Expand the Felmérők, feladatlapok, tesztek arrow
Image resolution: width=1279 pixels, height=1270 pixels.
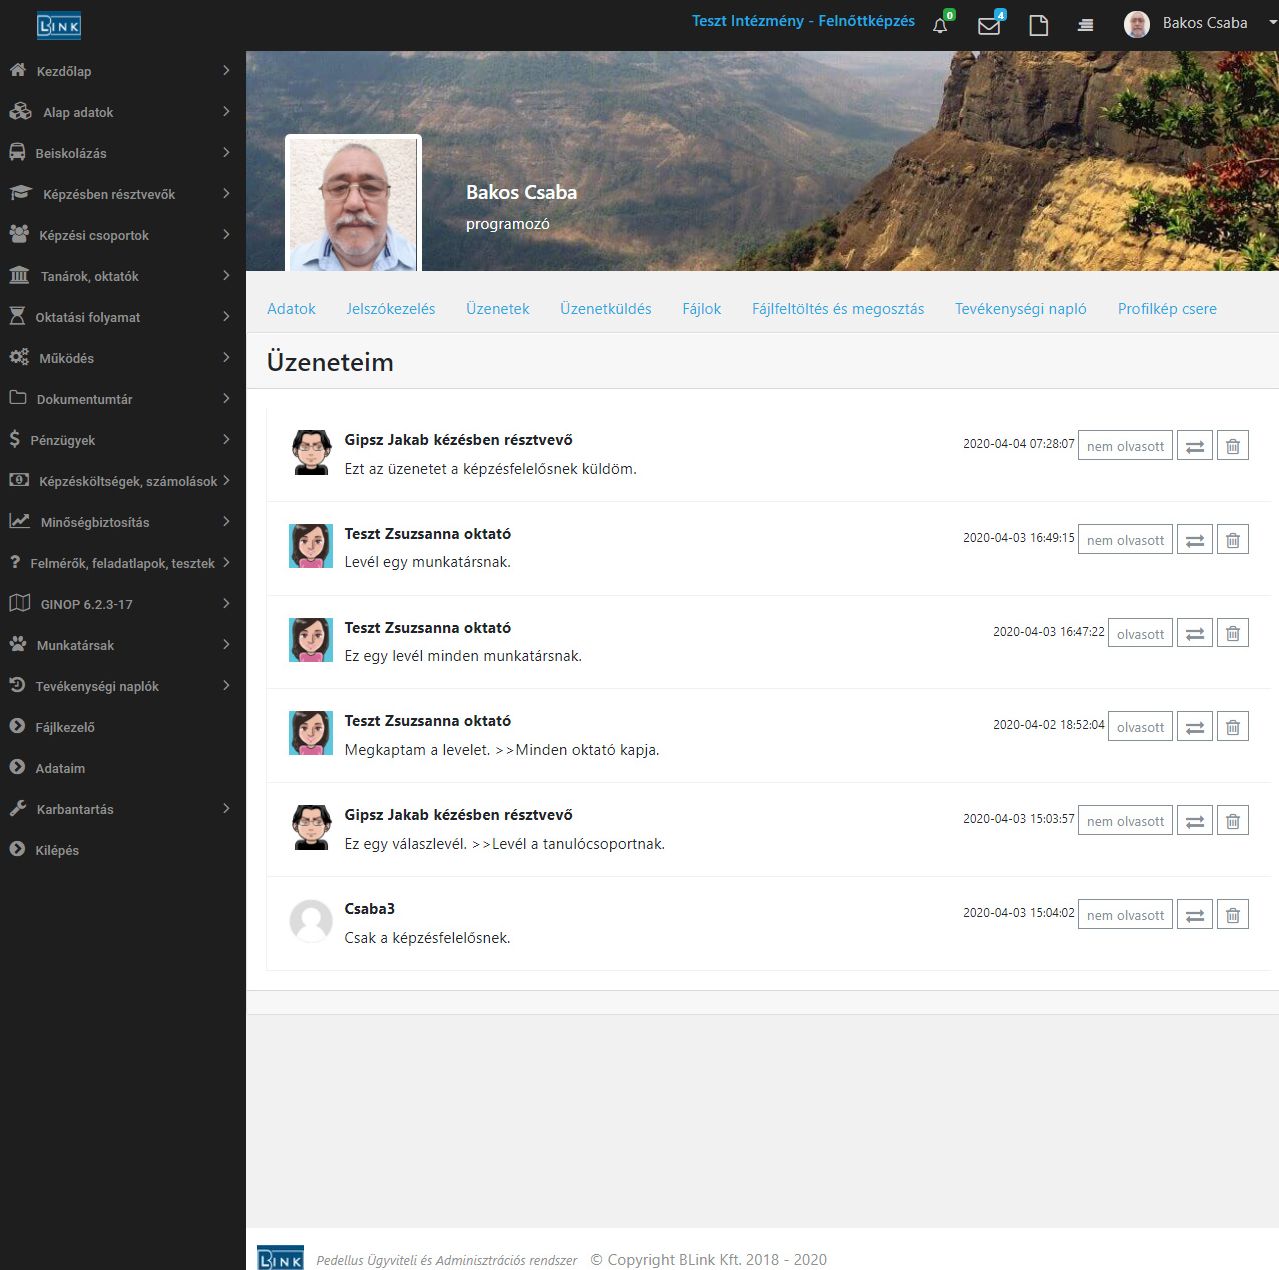point(226,563)
